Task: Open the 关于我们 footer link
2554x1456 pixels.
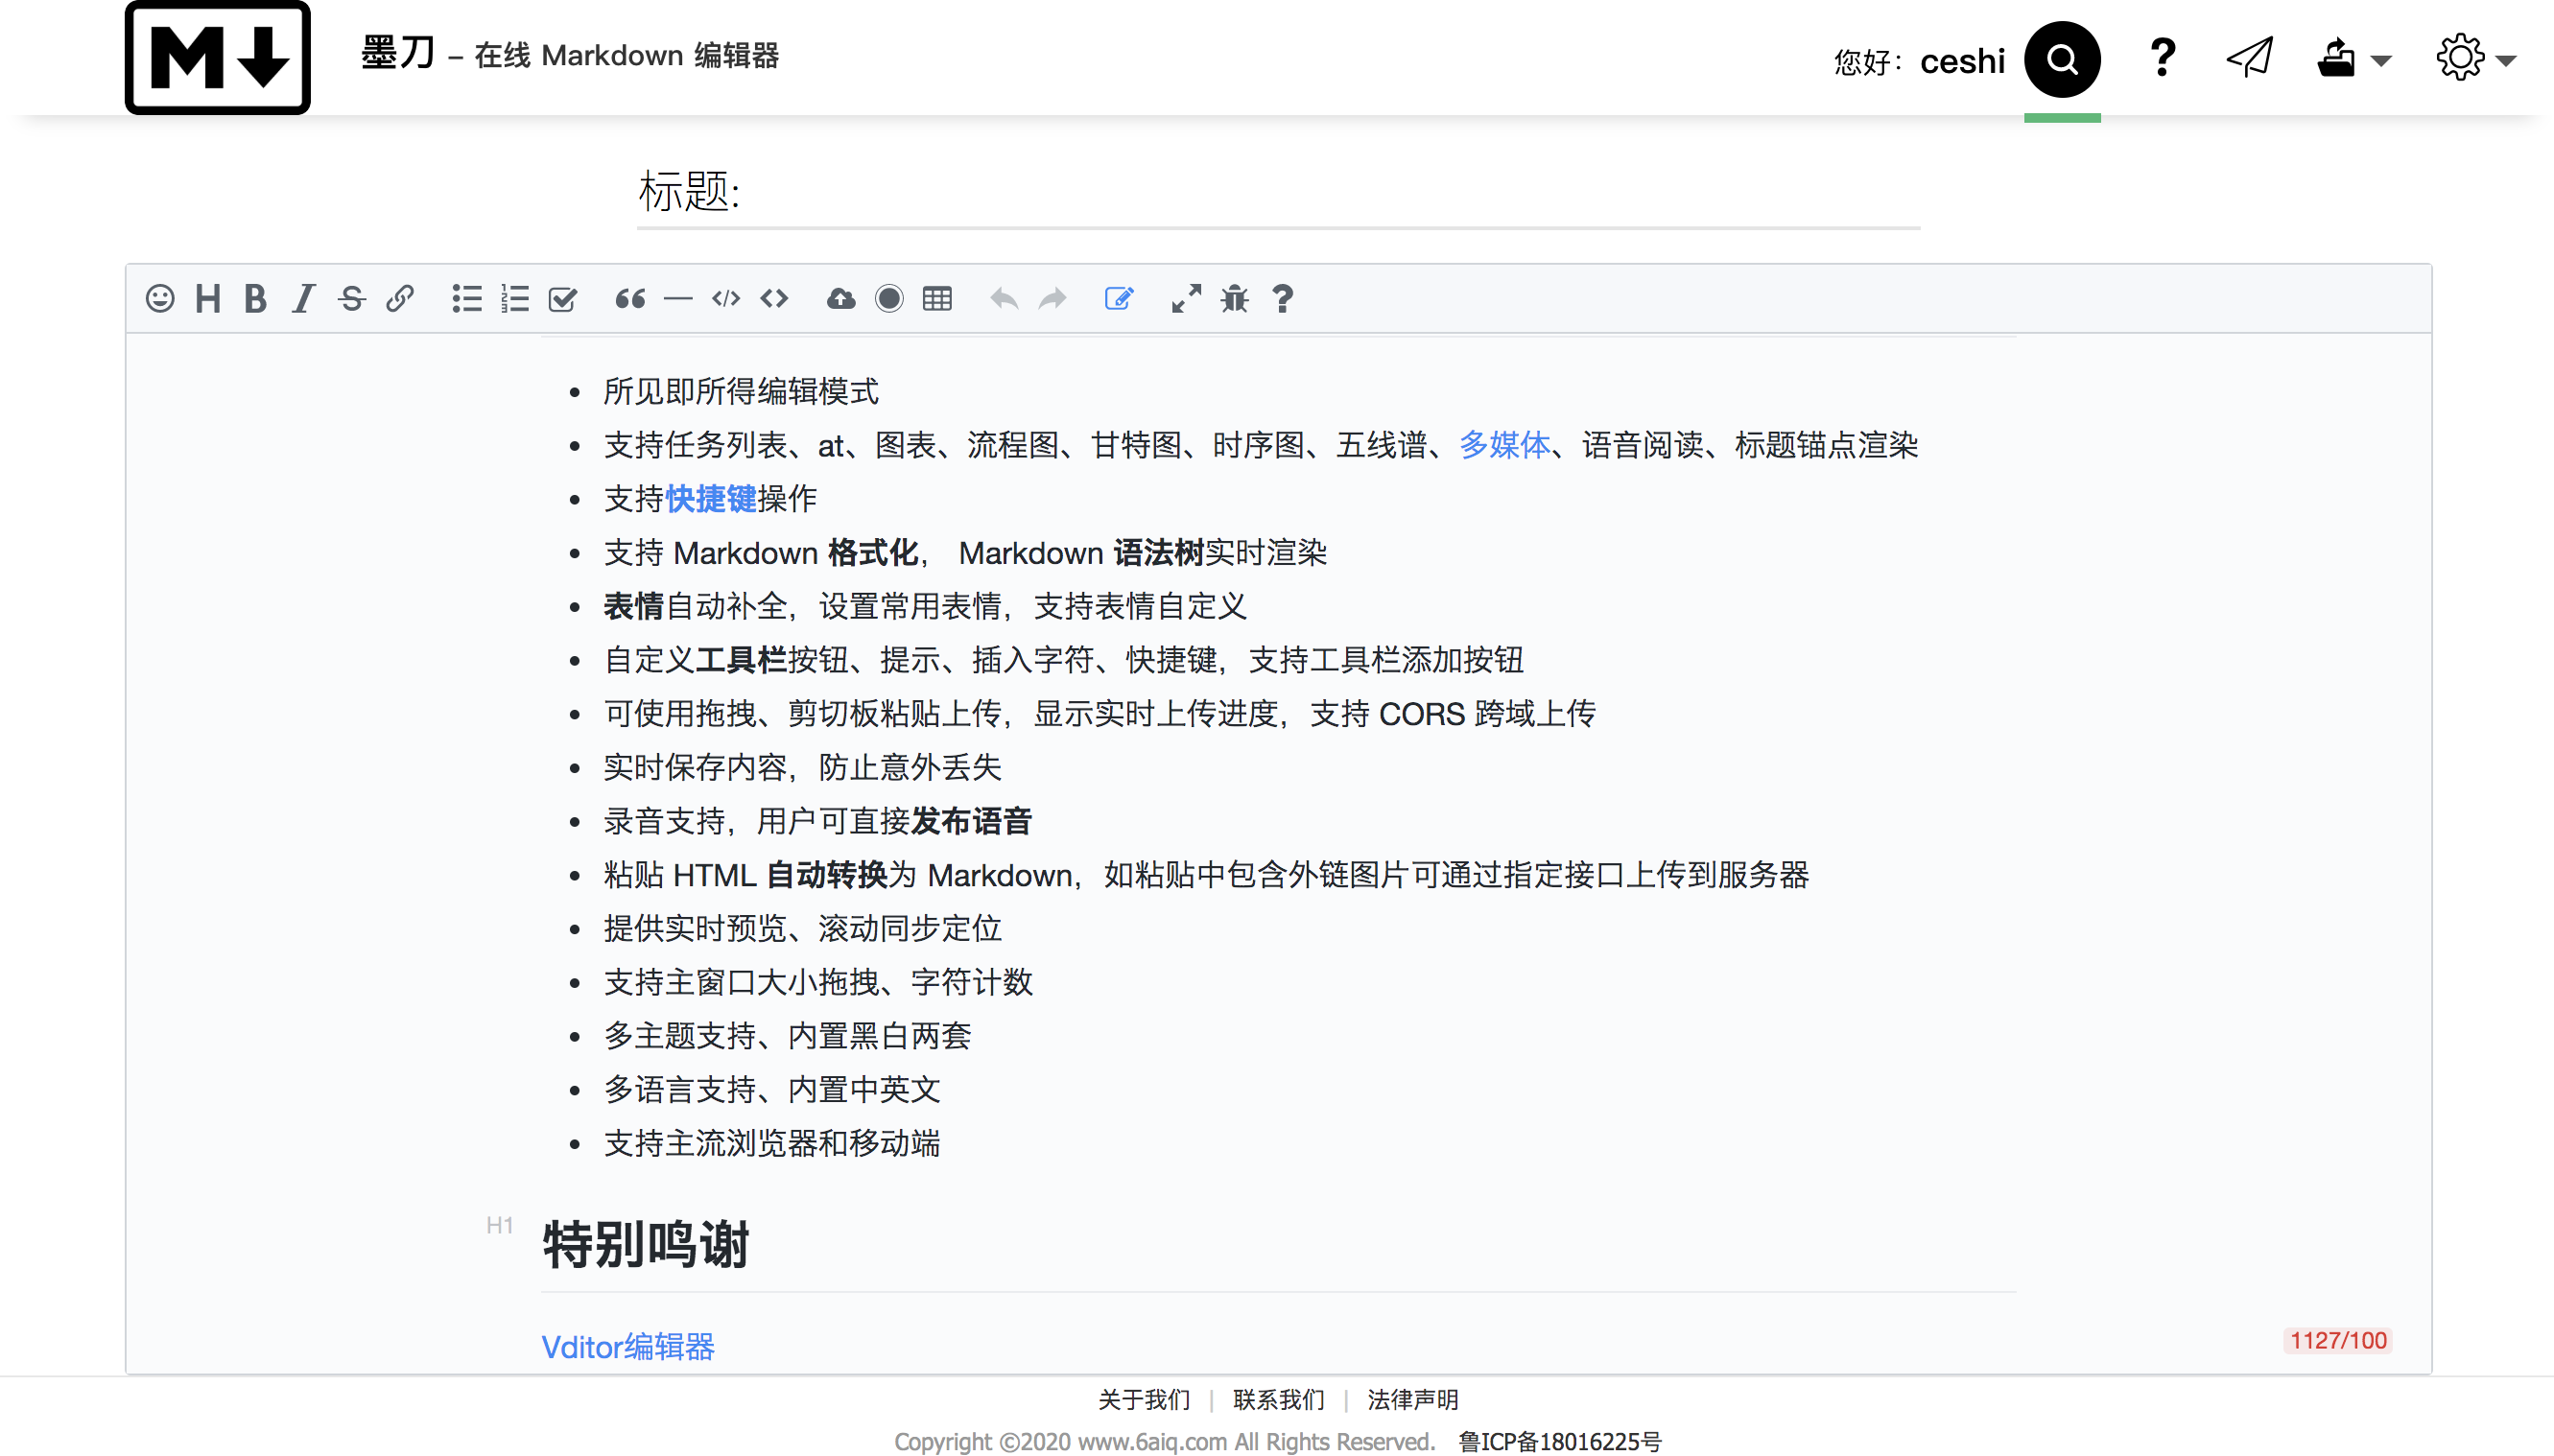Action: pyautogui.click(x=1144, y=1399)
